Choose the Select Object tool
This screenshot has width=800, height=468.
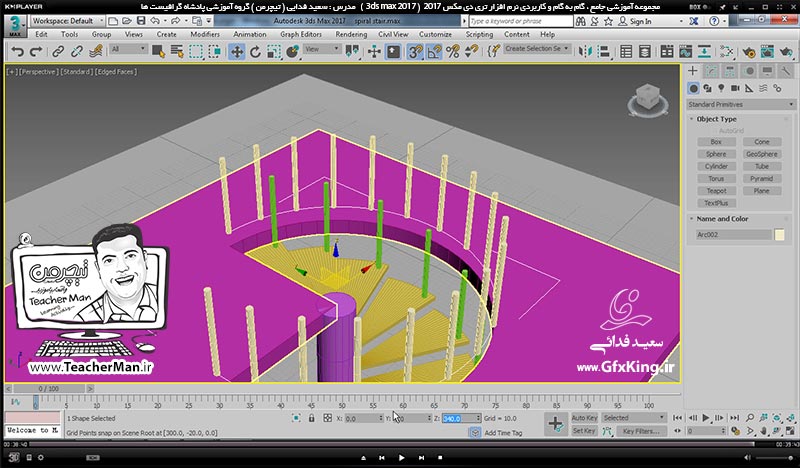click(158, 52)
